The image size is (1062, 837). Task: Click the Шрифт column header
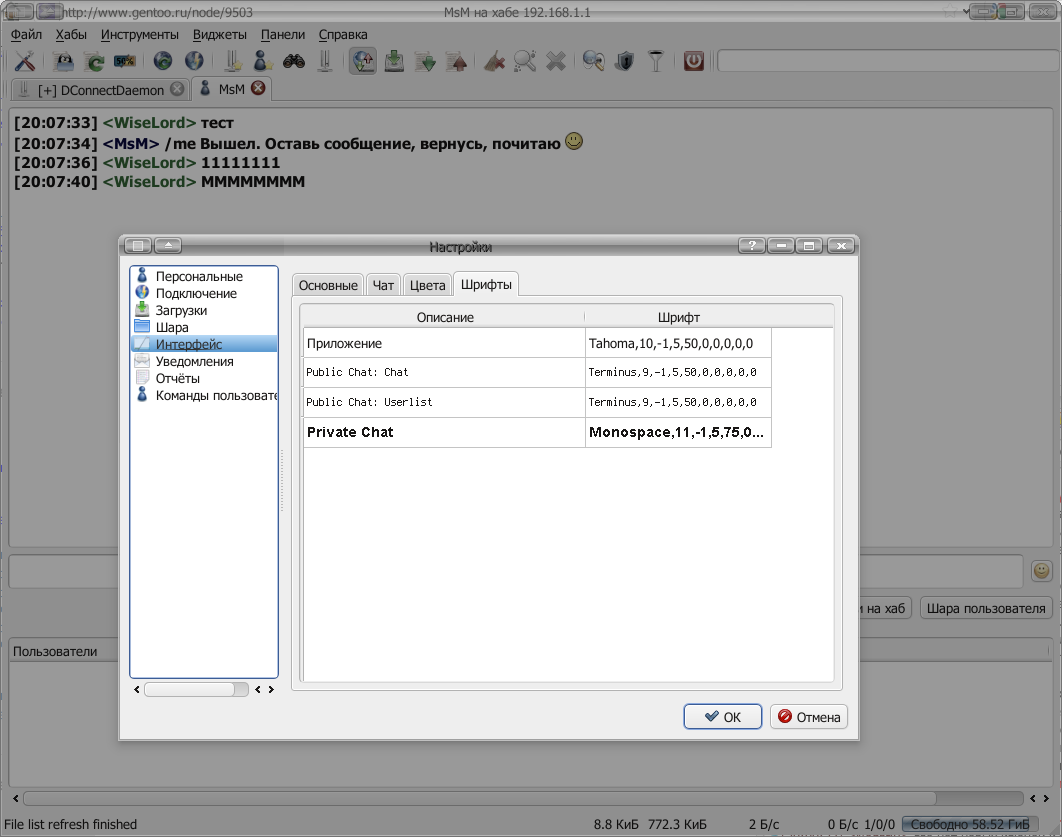click(x=679, y=317)
